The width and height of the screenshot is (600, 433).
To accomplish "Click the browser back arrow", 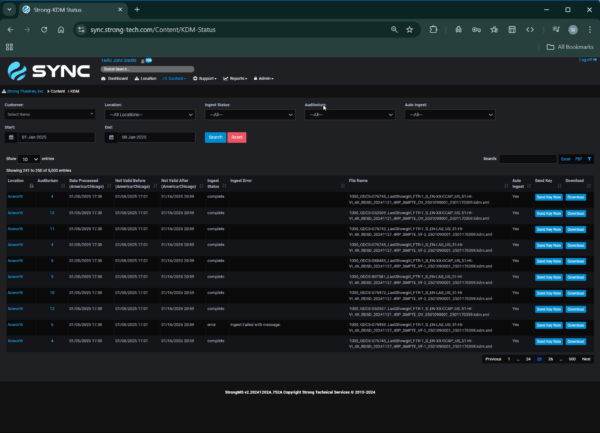I will tap(10, 29).
